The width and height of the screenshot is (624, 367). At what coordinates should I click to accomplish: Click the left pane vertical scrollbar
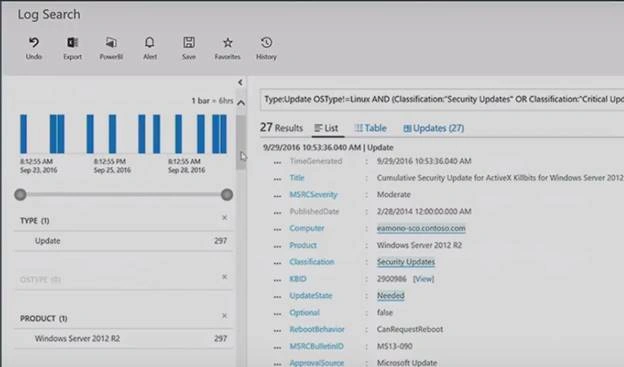click(241, 142)
